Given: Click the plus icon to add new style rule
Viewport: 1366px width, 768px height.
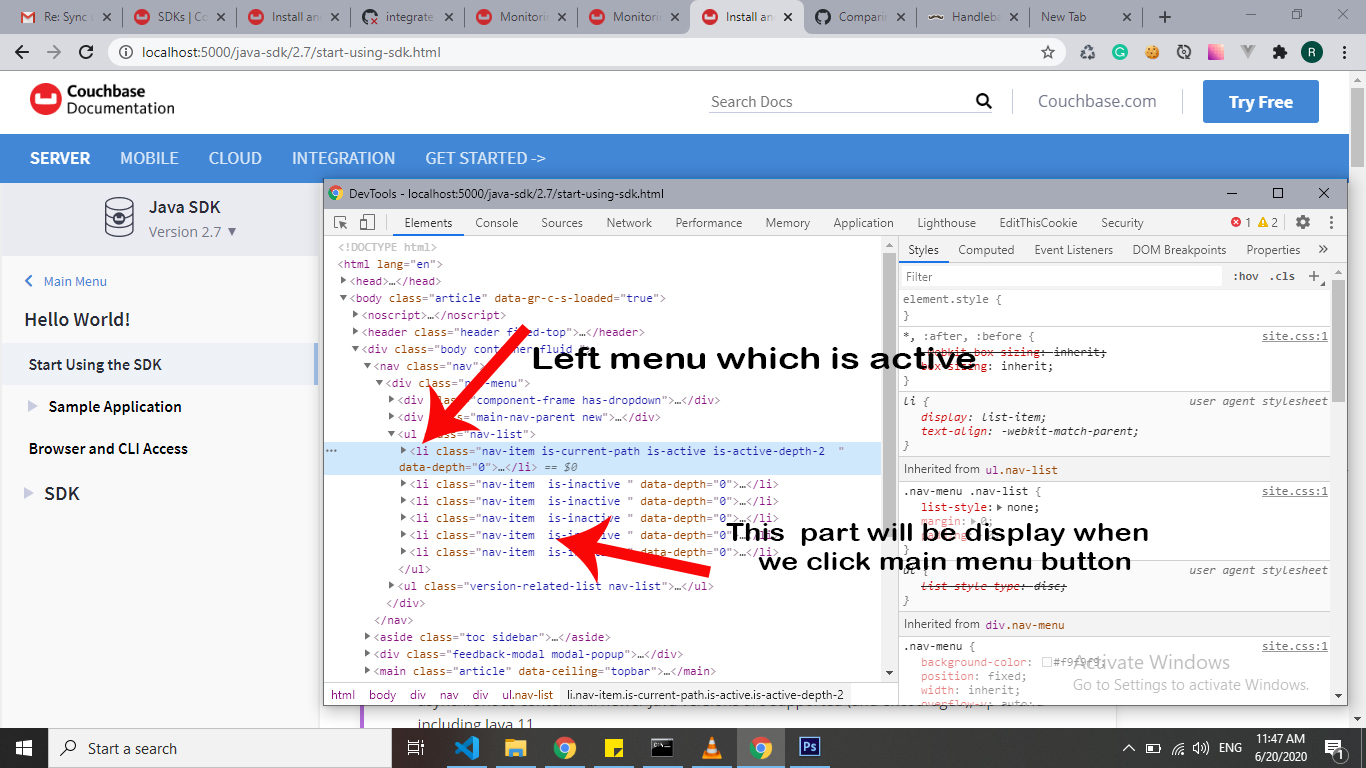Looking at the screenshot, I should coord(1314,277).
